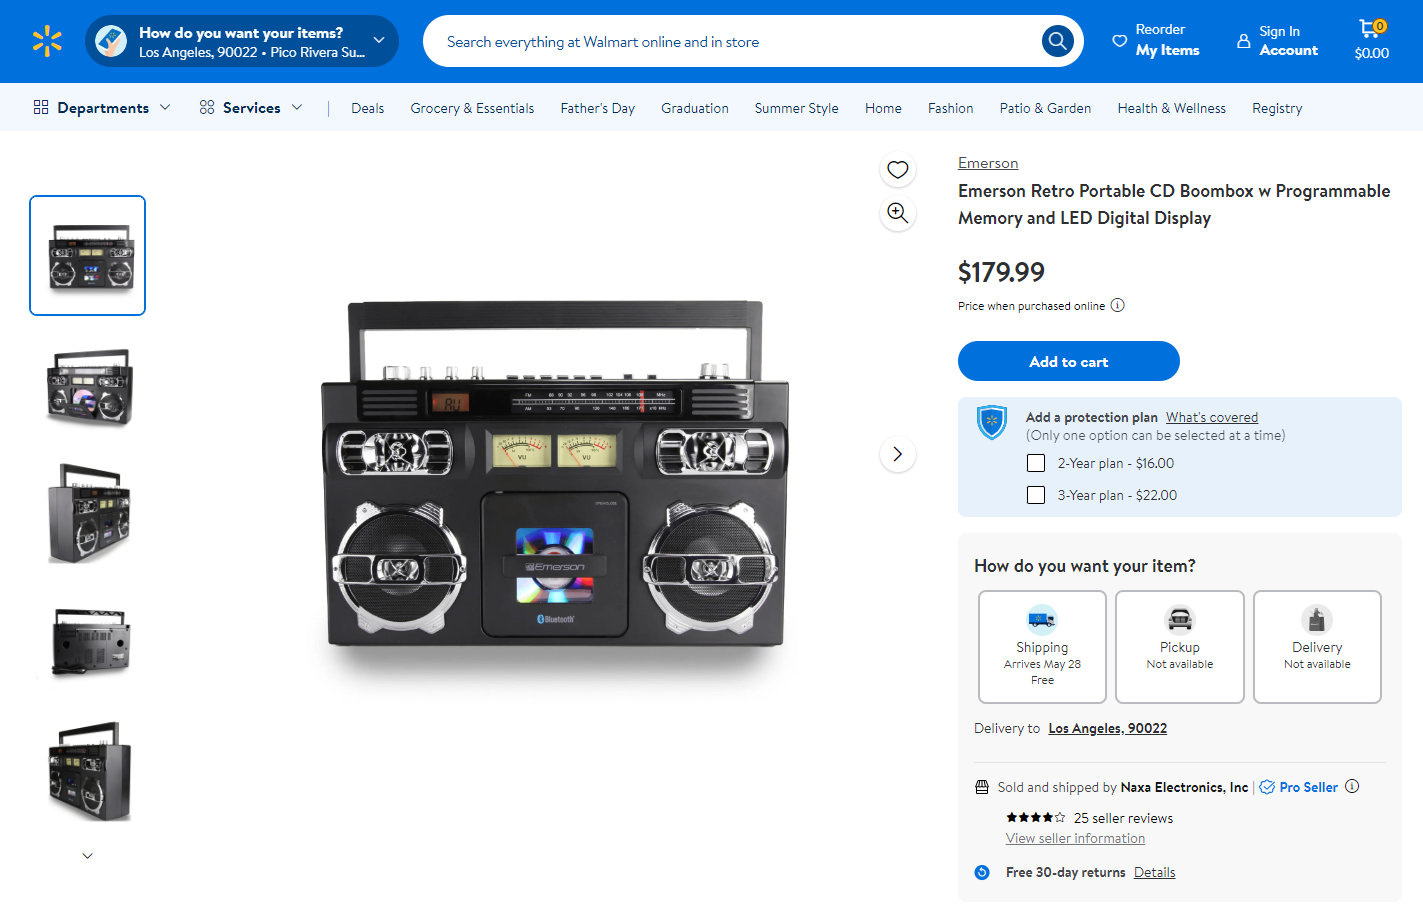Screen dimensions: 1423x906
Task: Click the Naxa Electronics, Inc seller name
Action: (x=1184, y=787)
